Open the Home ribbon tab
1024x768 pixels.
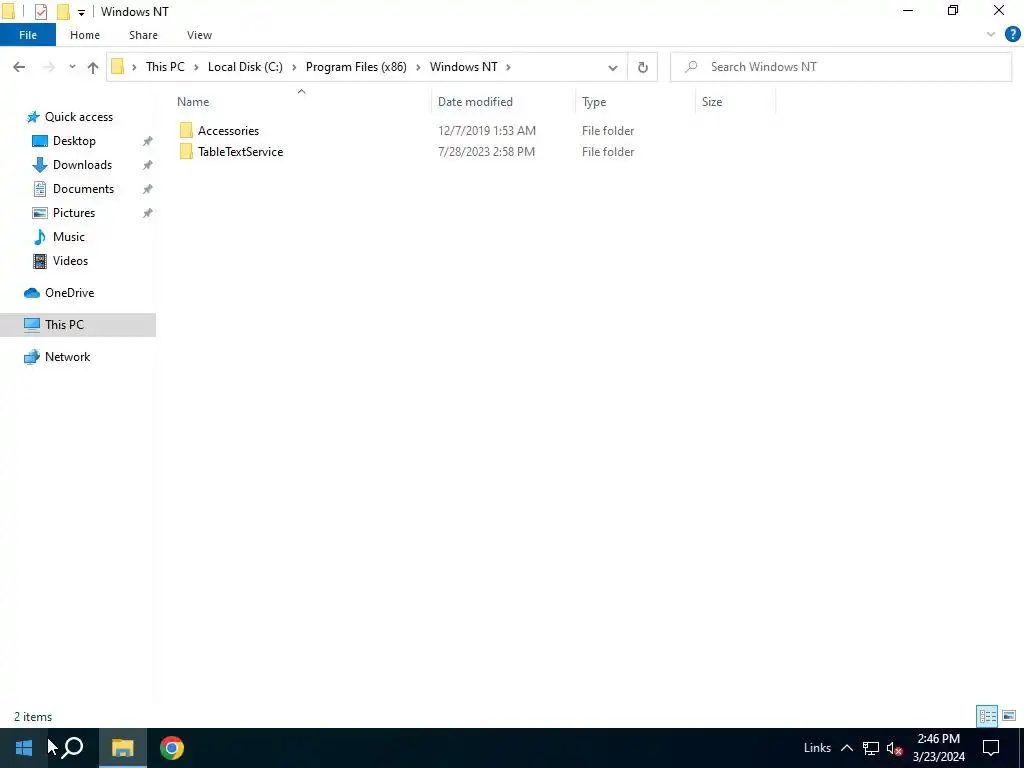pyautogui.click(x=85, y=35)
